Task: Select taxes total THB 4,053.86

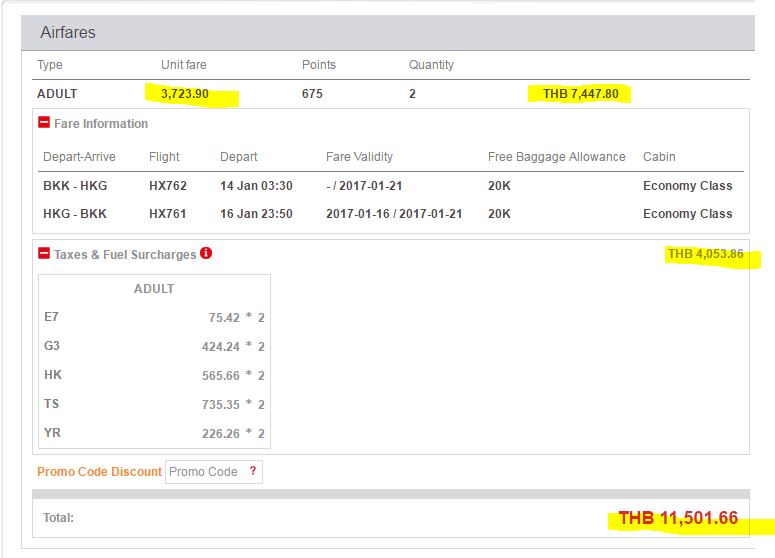Action: click(x=706, y=254)
